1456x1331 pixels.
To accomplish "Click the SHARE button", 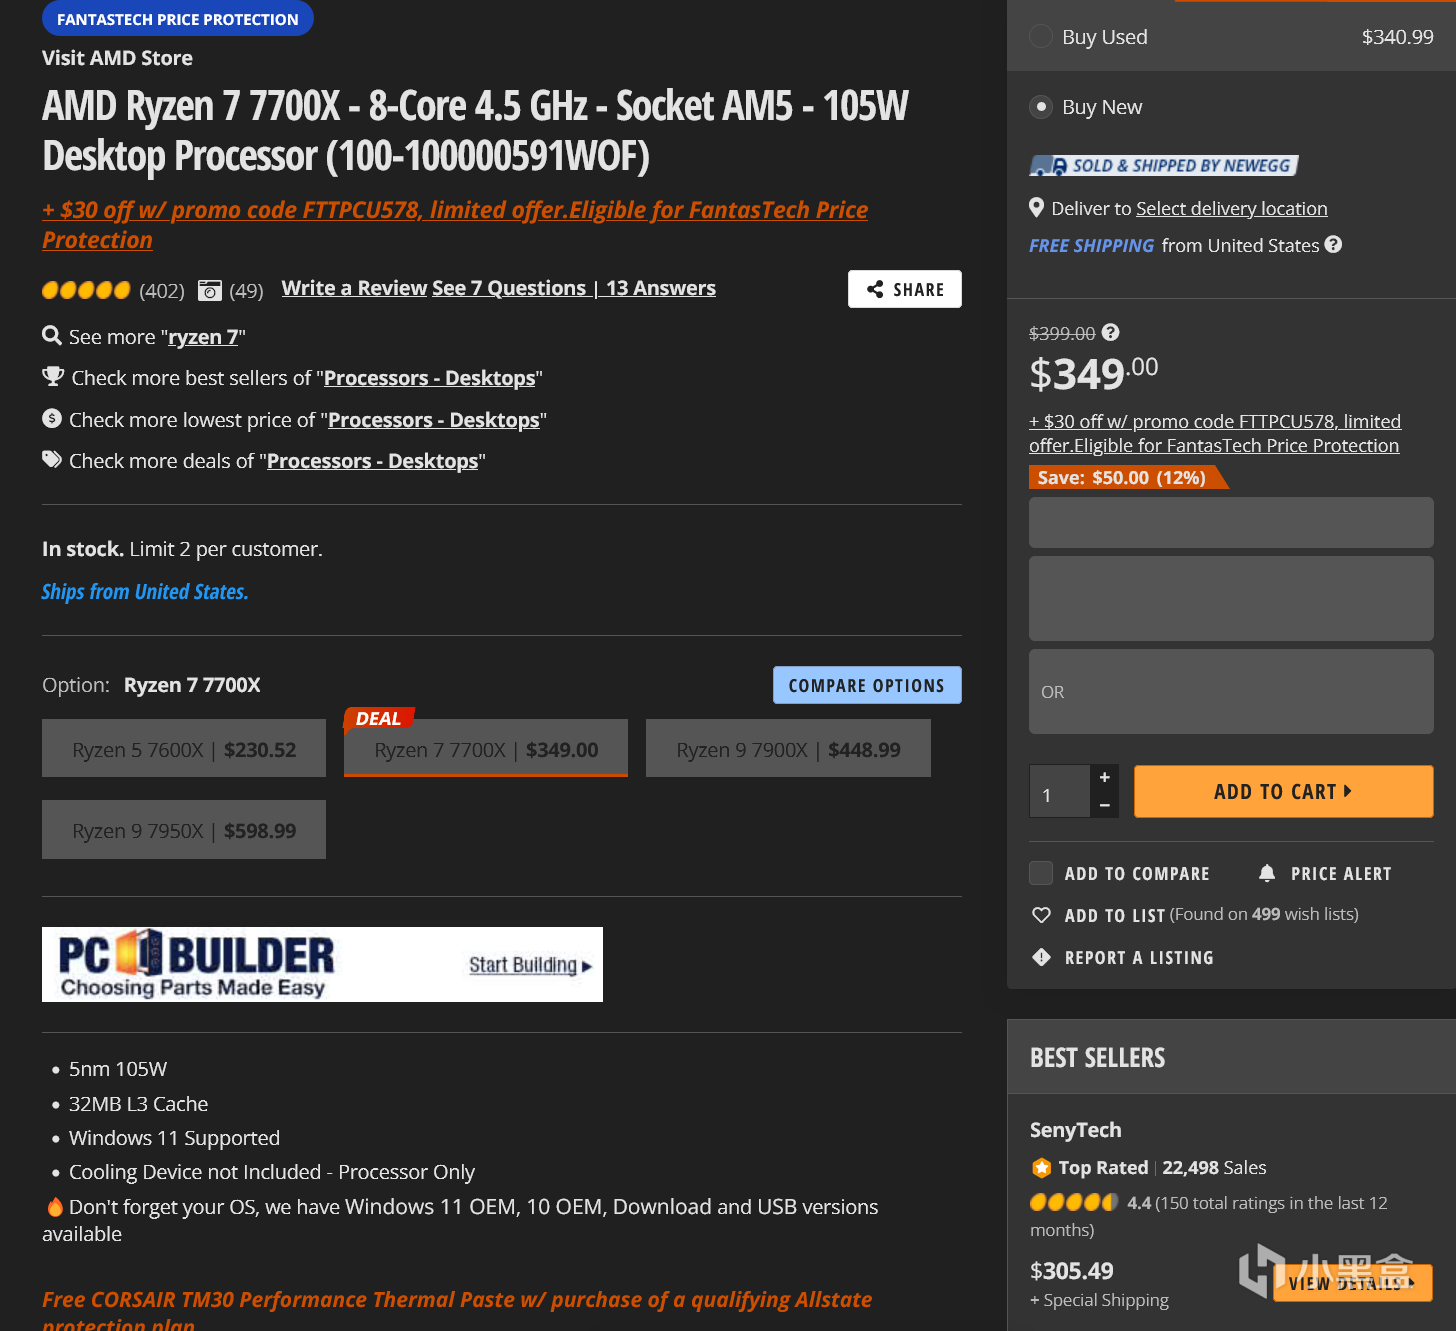I will [905, 289].
